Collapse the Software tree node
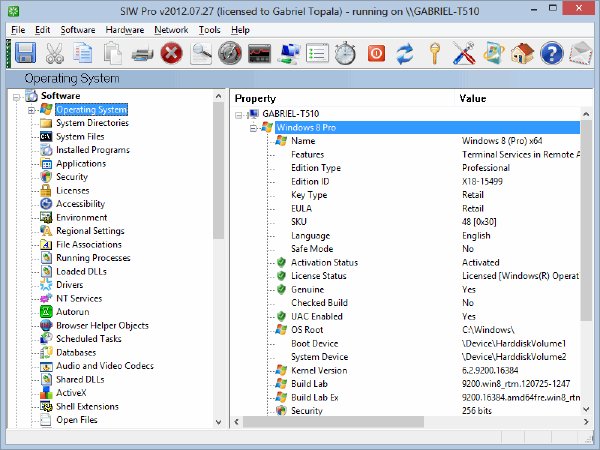 16,98
